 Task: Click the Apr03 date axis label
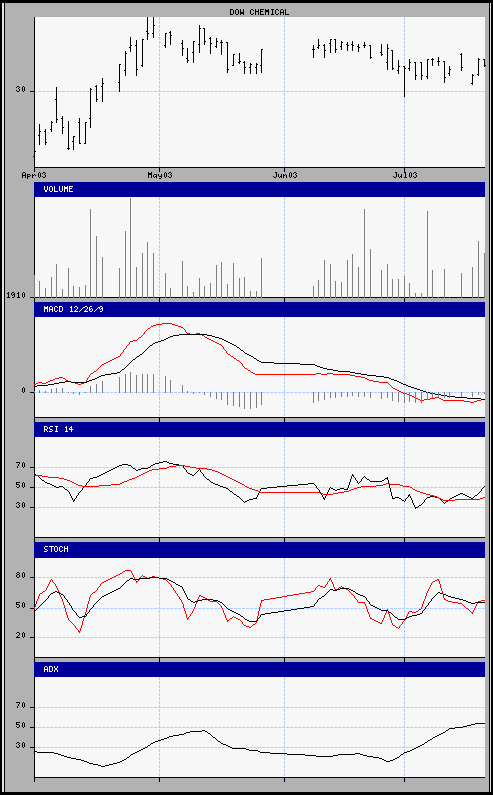pos(34,175)
